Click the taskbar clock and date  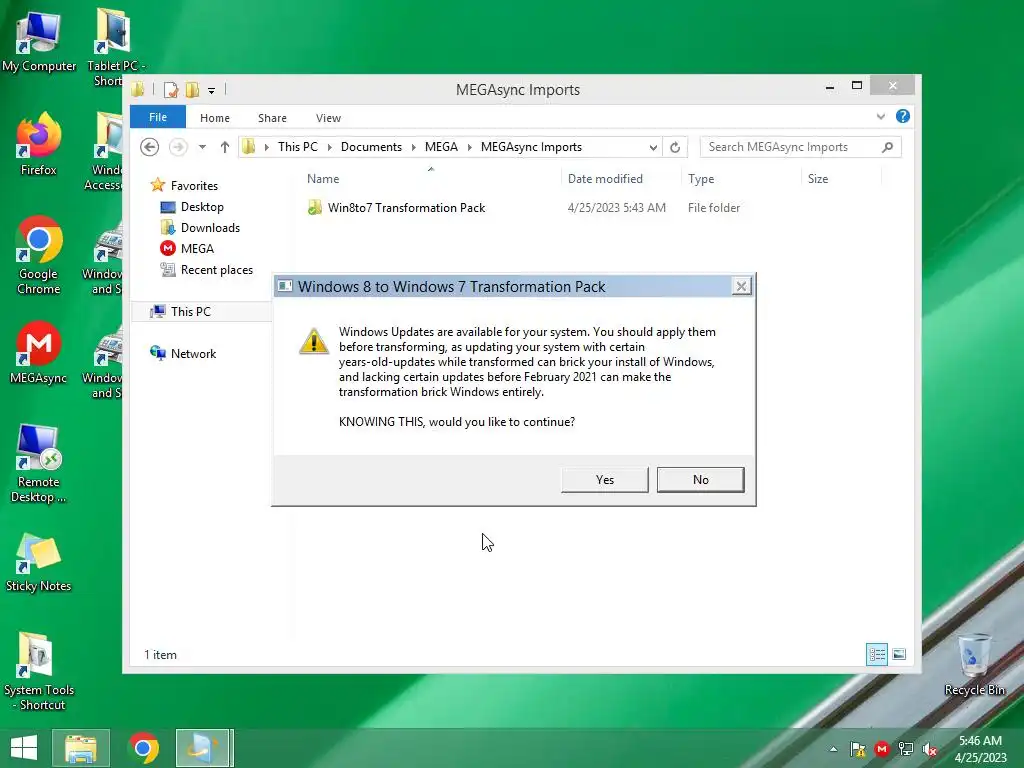click(980, 749)
